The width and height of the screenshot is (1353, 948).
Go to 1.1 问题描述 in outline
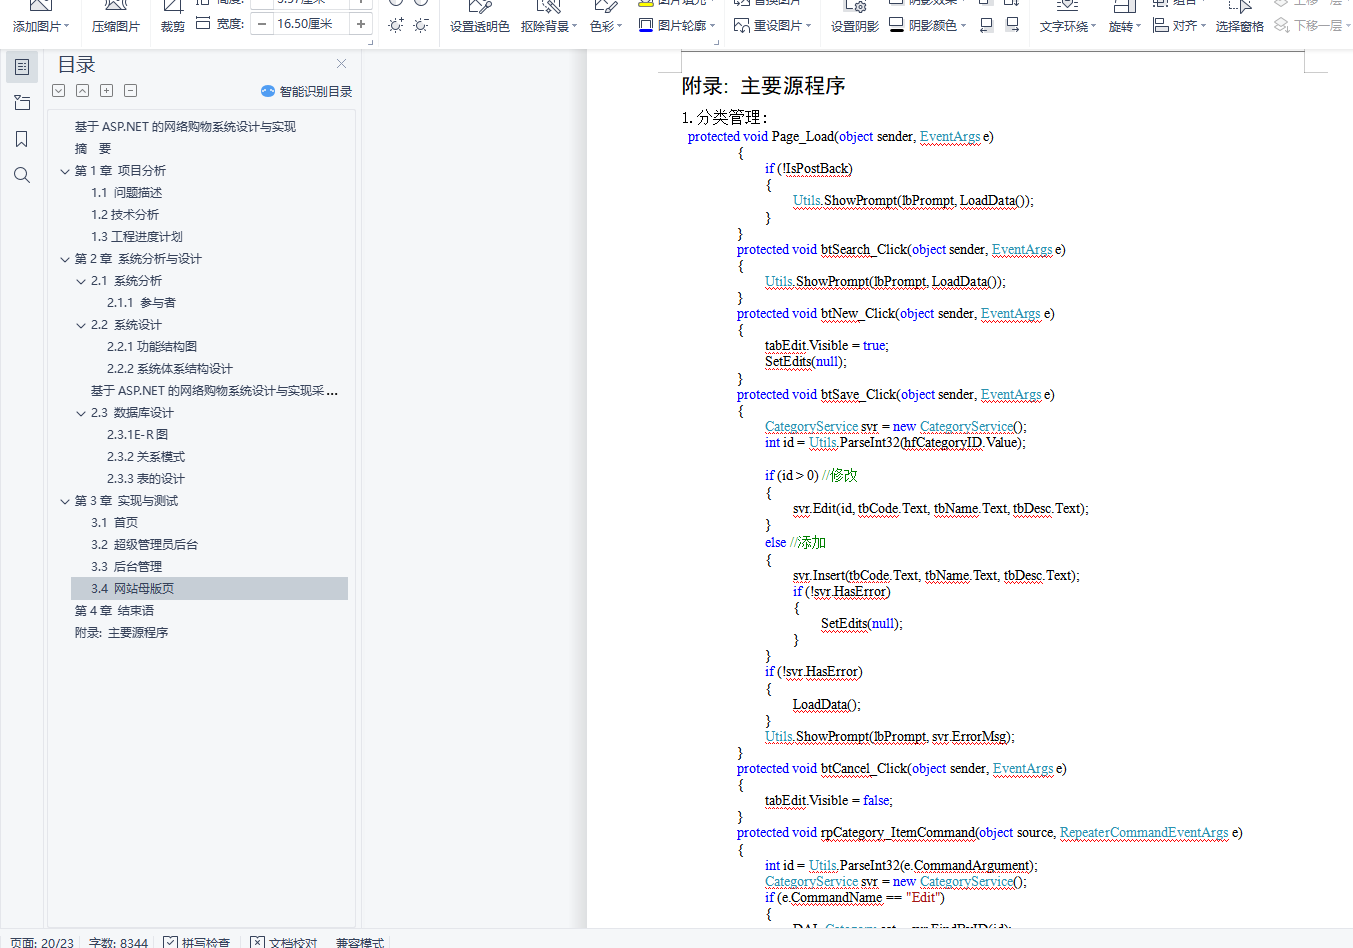coord(126,193)
